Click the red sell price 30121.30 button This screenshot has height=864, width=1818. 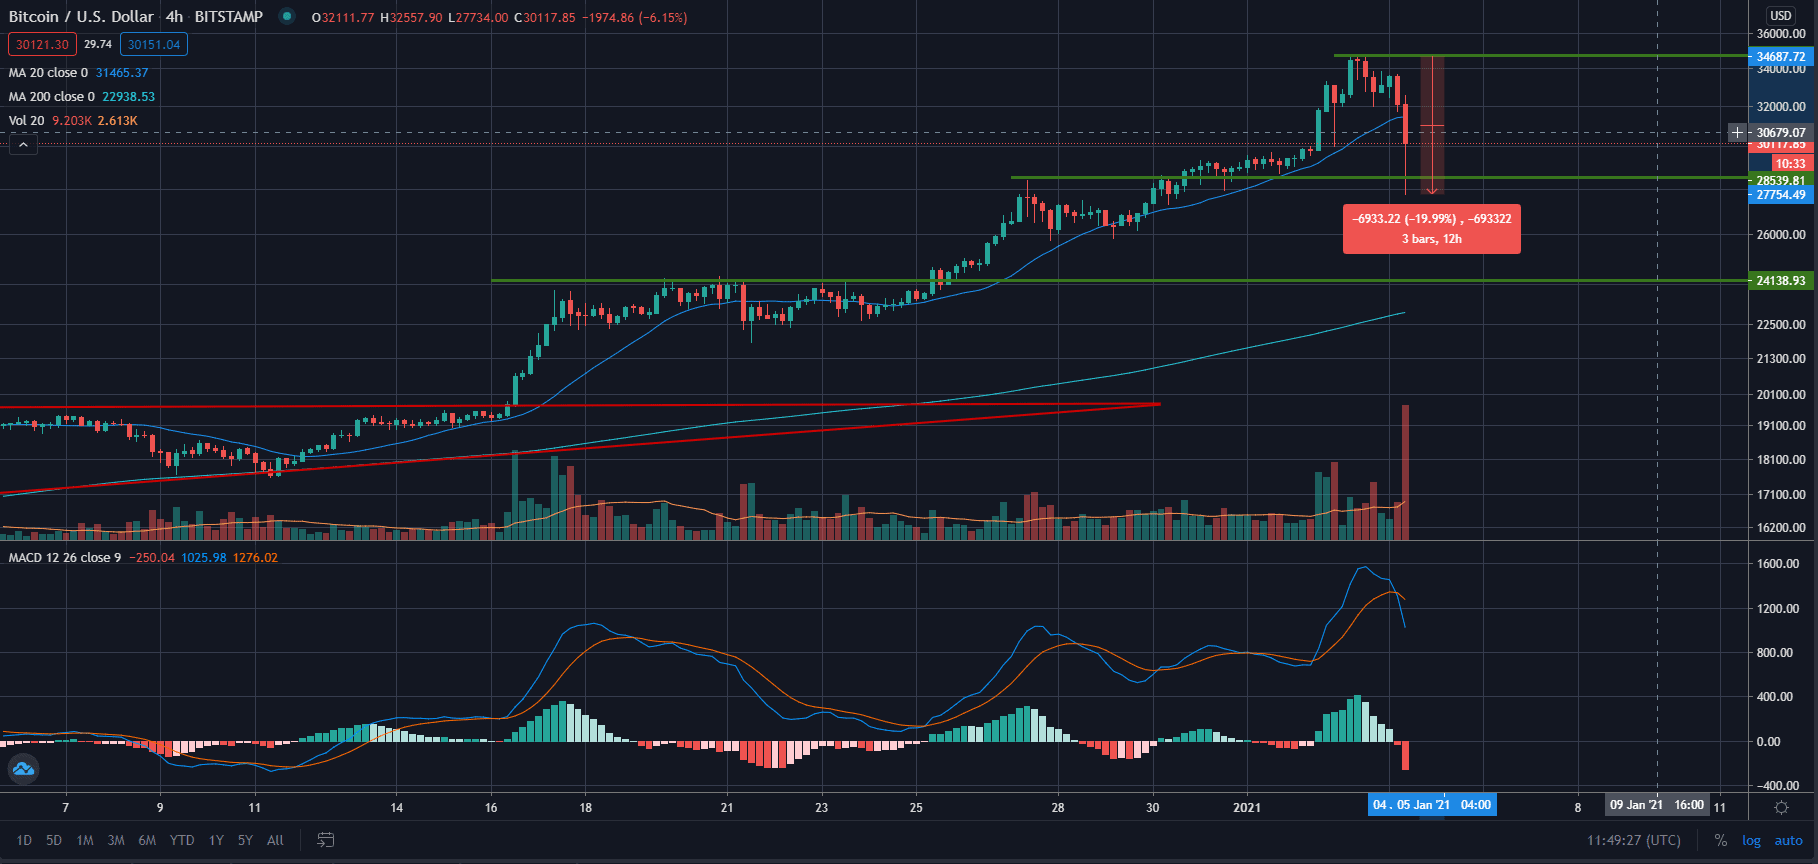click(42, 44)
